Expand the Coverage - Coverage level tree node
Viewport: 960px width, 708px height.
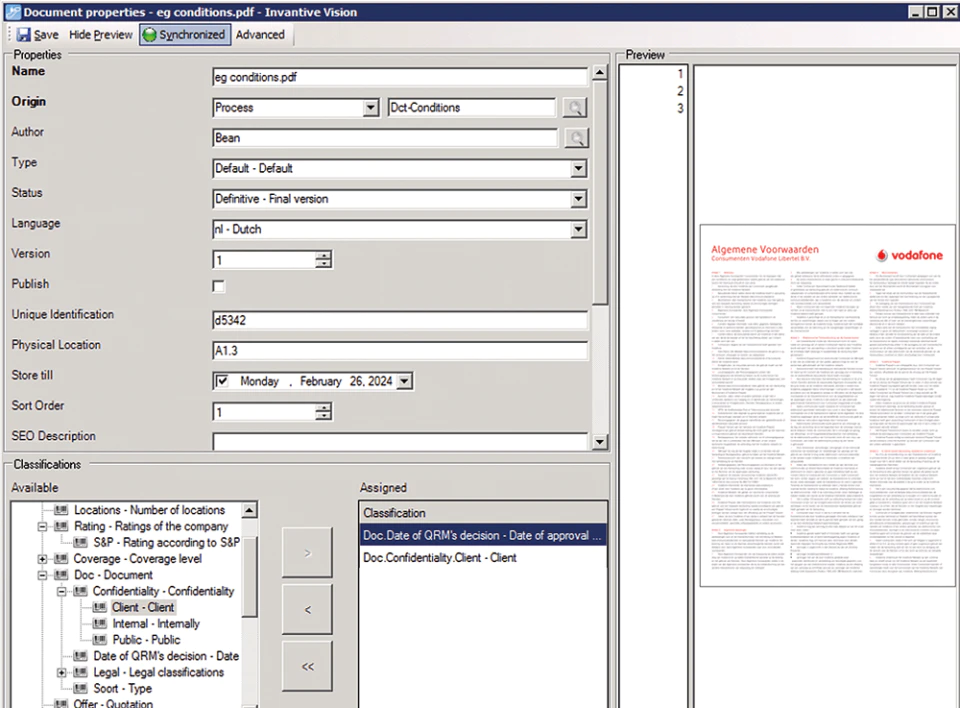(x=42, y=559)
